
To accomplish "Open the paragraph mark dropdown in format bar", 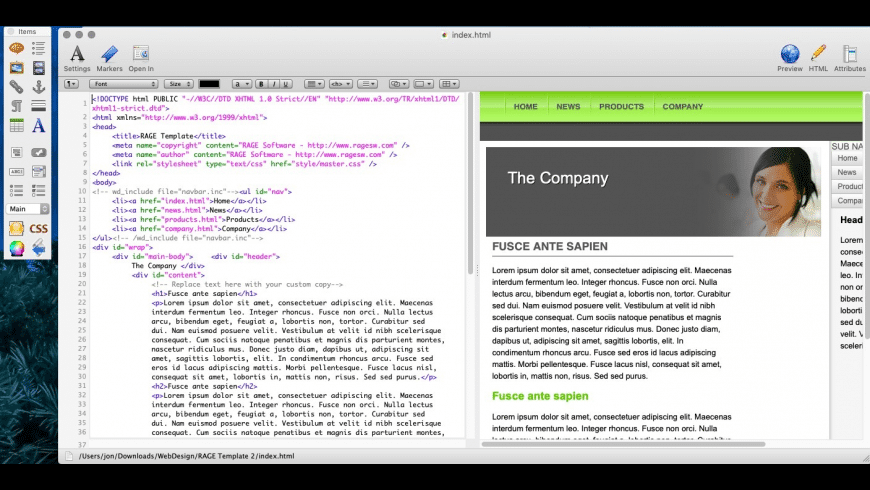I will coord(71,84).
